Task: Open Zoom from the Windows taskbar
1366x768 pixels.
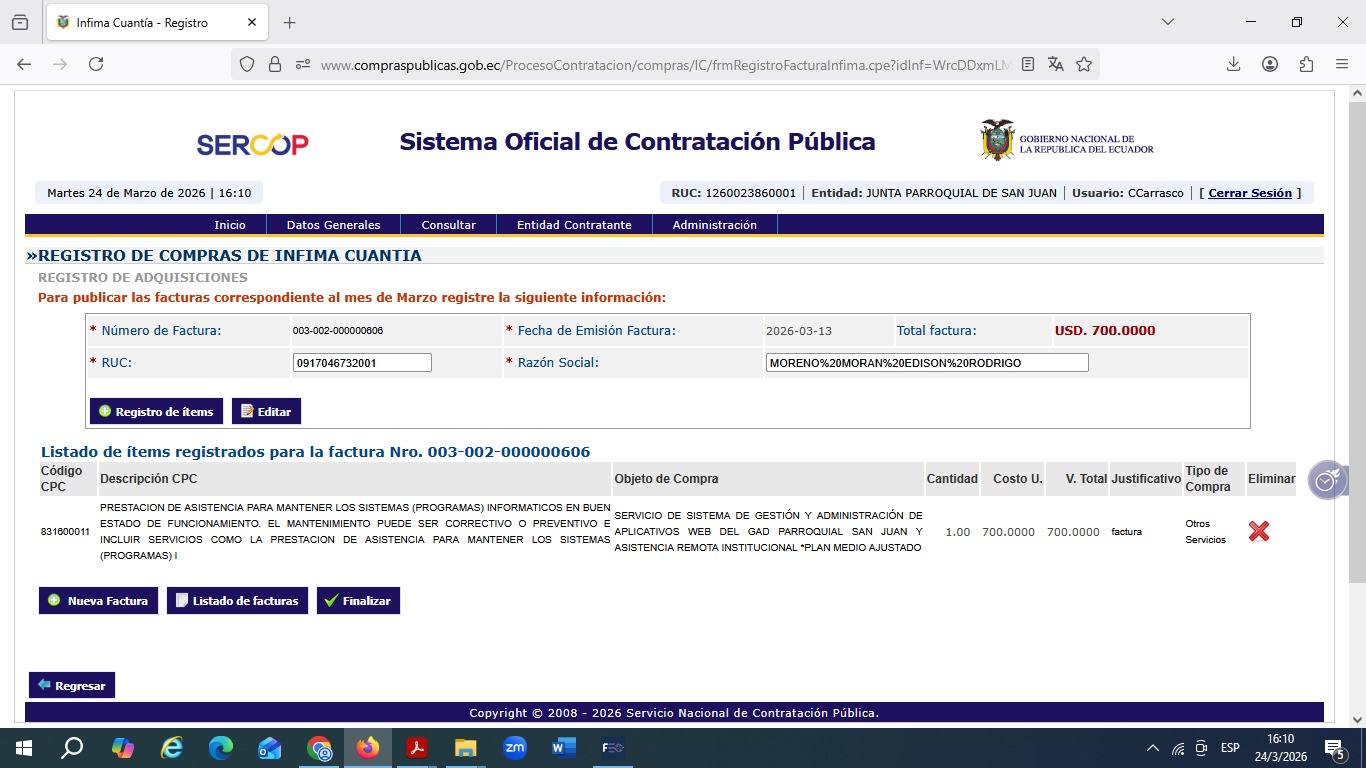Action: [515, 747]
